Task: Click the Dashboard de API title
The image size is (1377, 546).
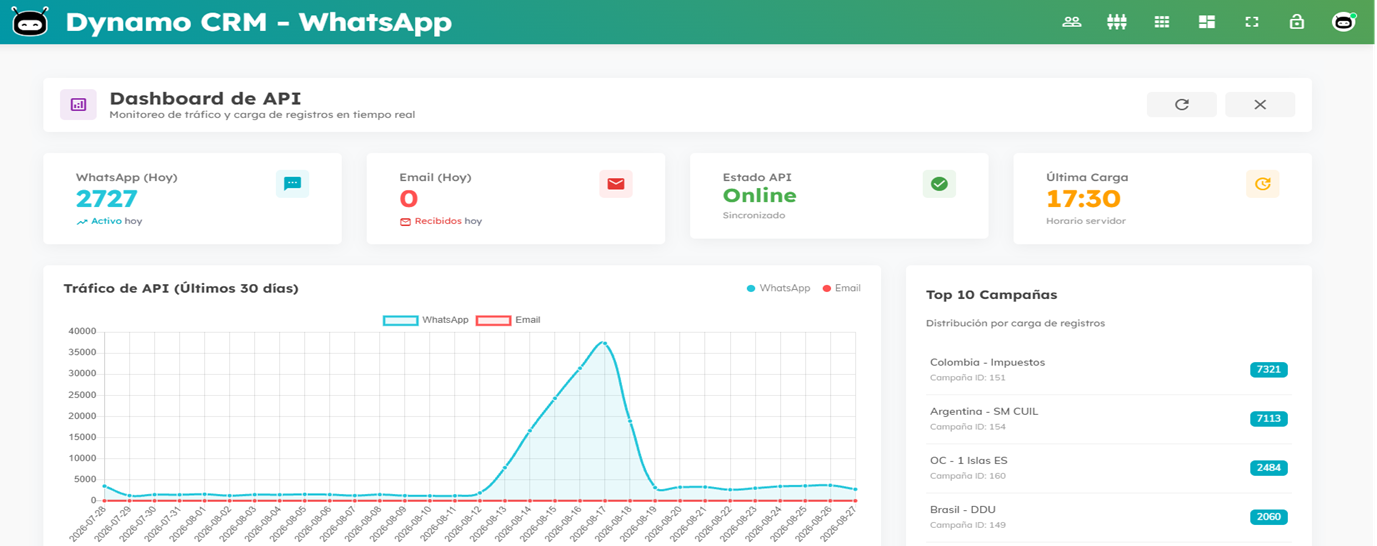Action: point(205,98)
